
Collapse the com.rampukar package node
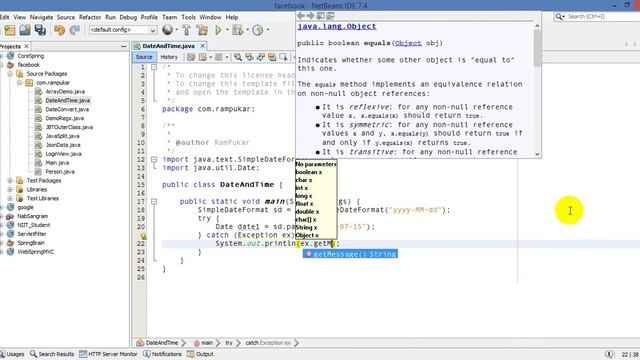(x=19, y=82)
